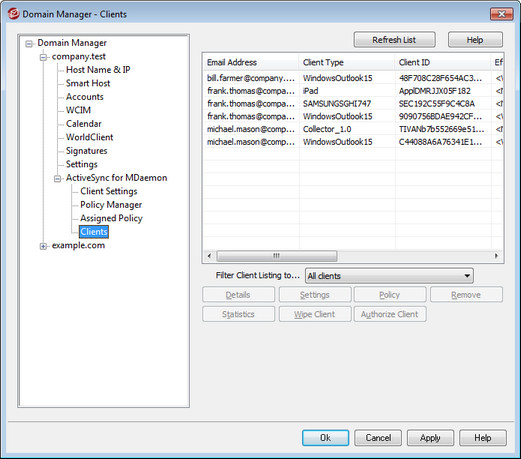Viewport: 521px width, 459px height.
Task: Confirm with the Ok button
Action: [325, 438]
